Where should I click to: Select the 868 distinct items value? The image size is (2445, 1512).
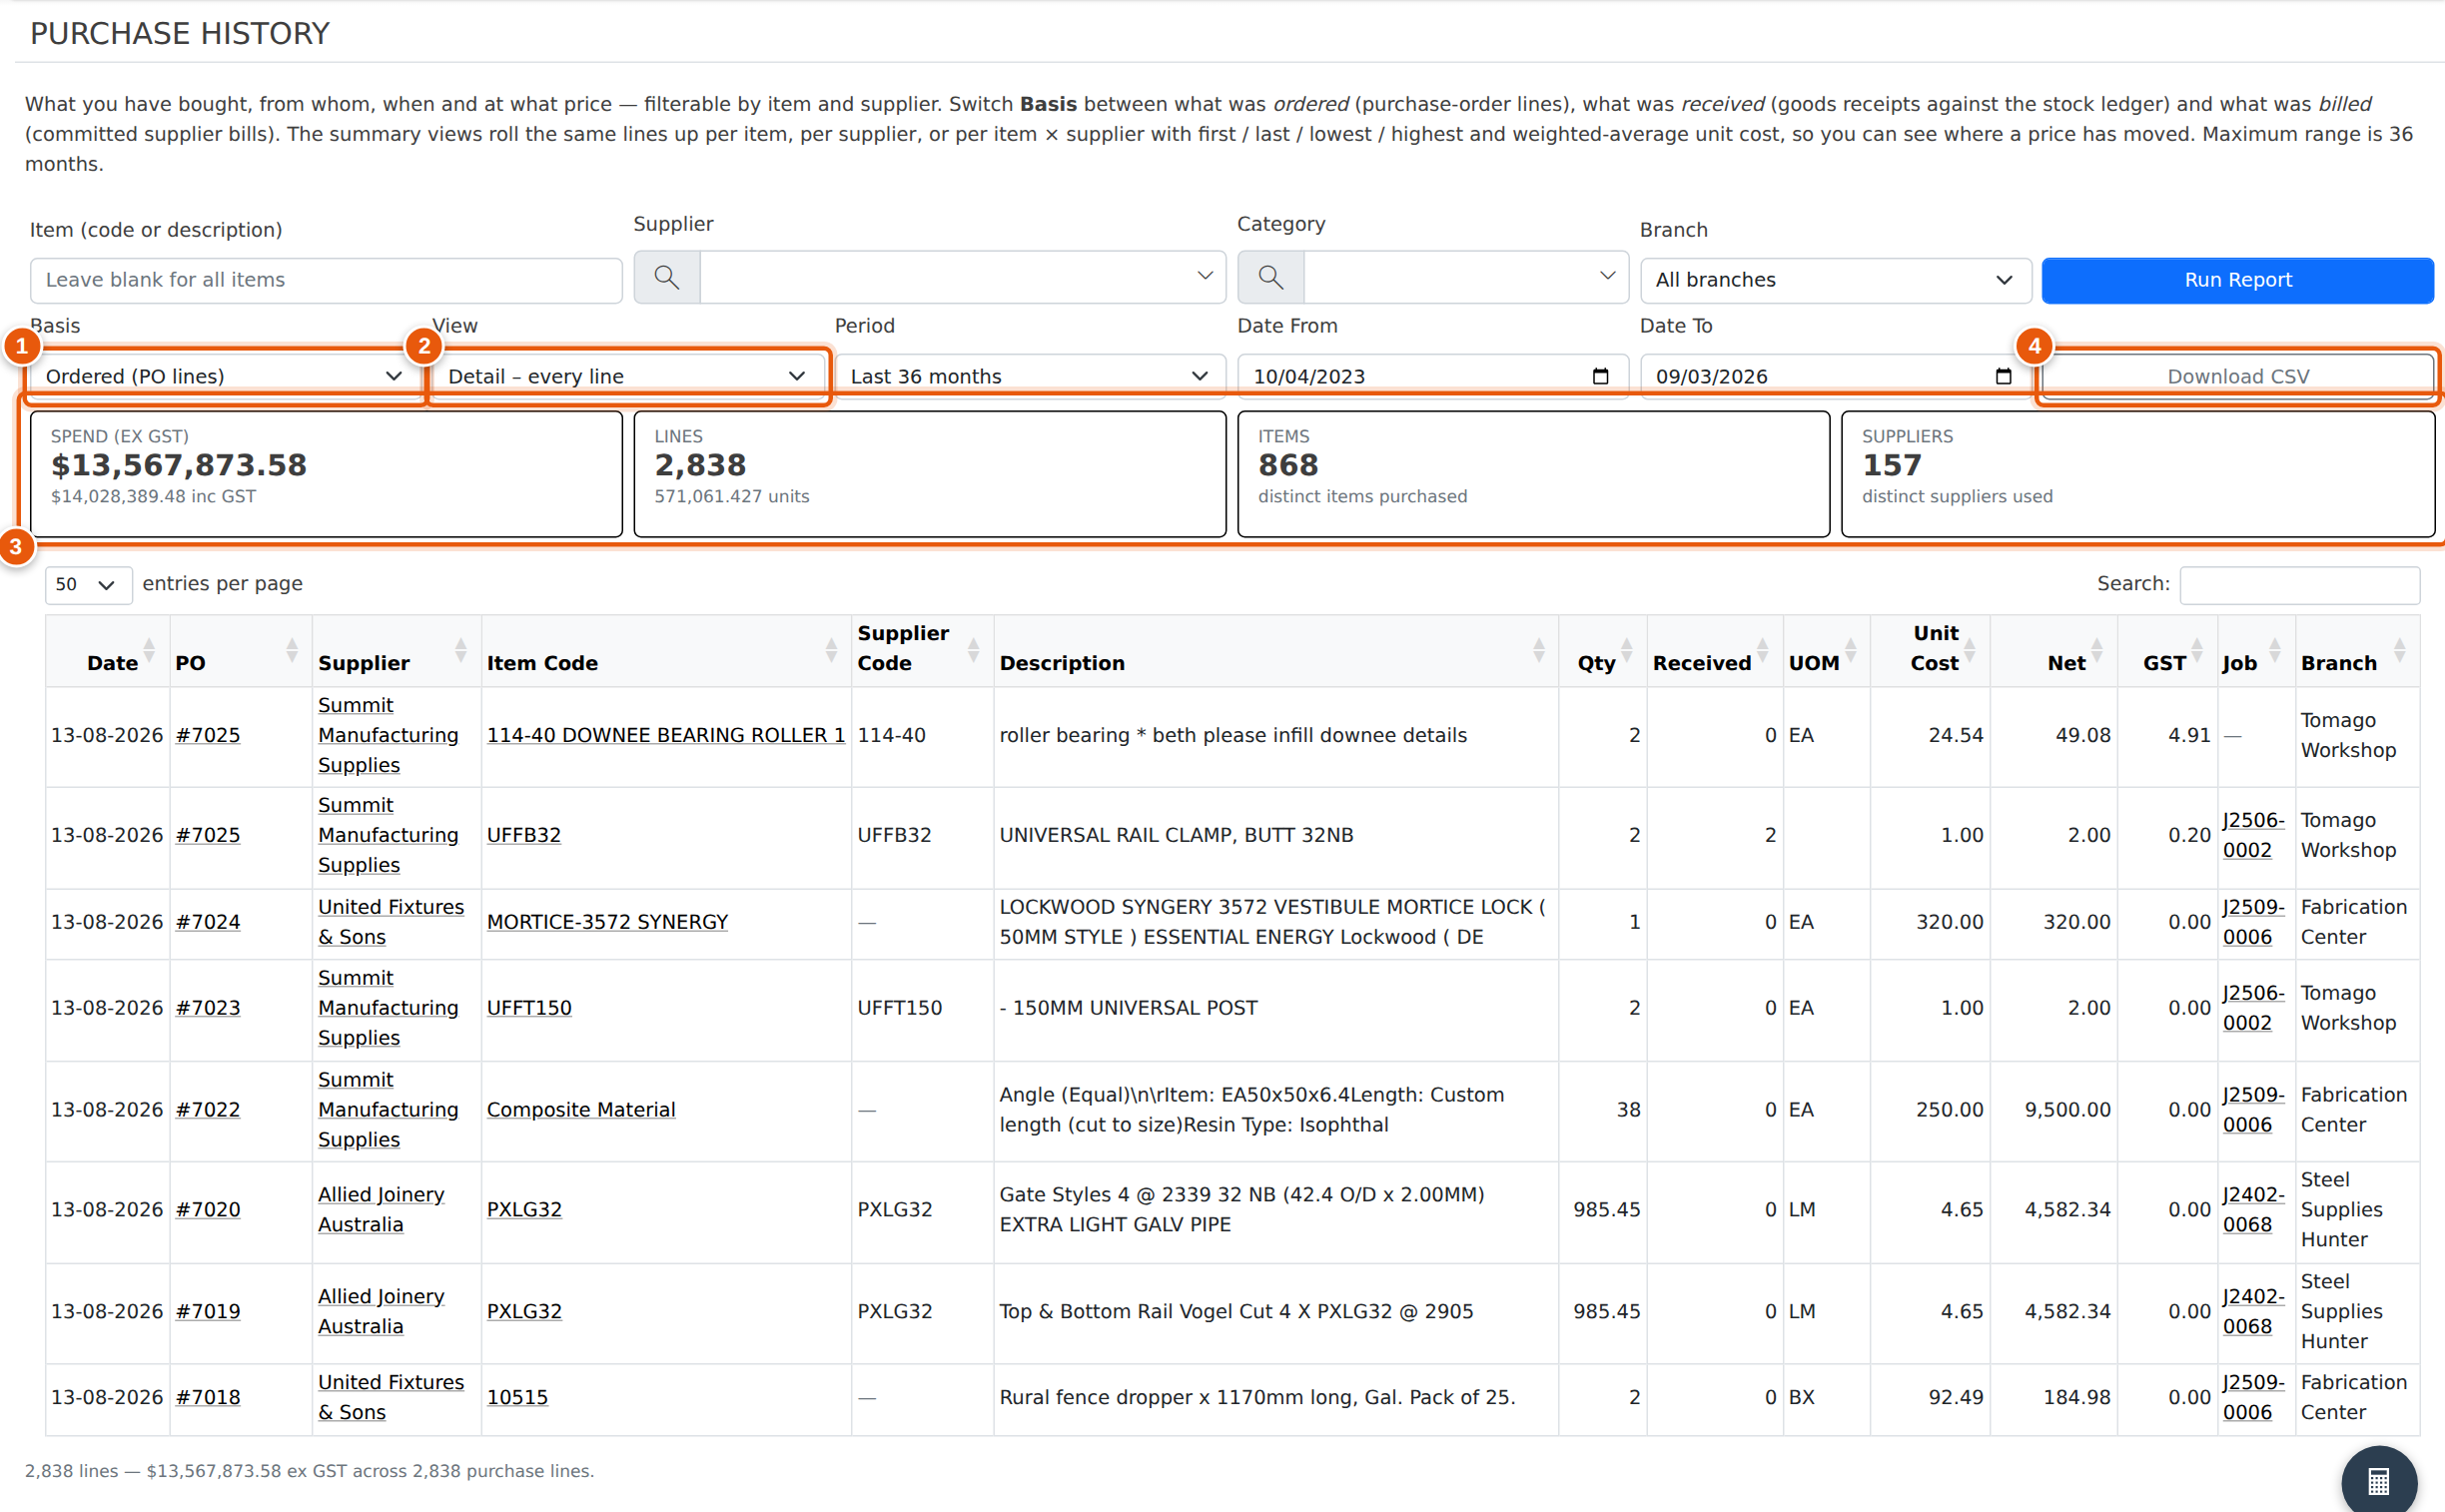point(1288,465)
